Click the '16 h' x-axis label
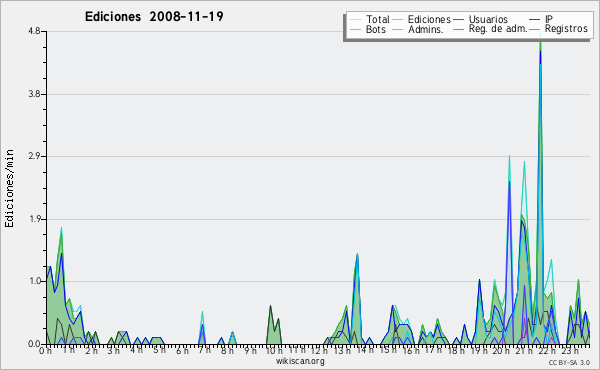The image size is (600, 370). coord(410,350)
